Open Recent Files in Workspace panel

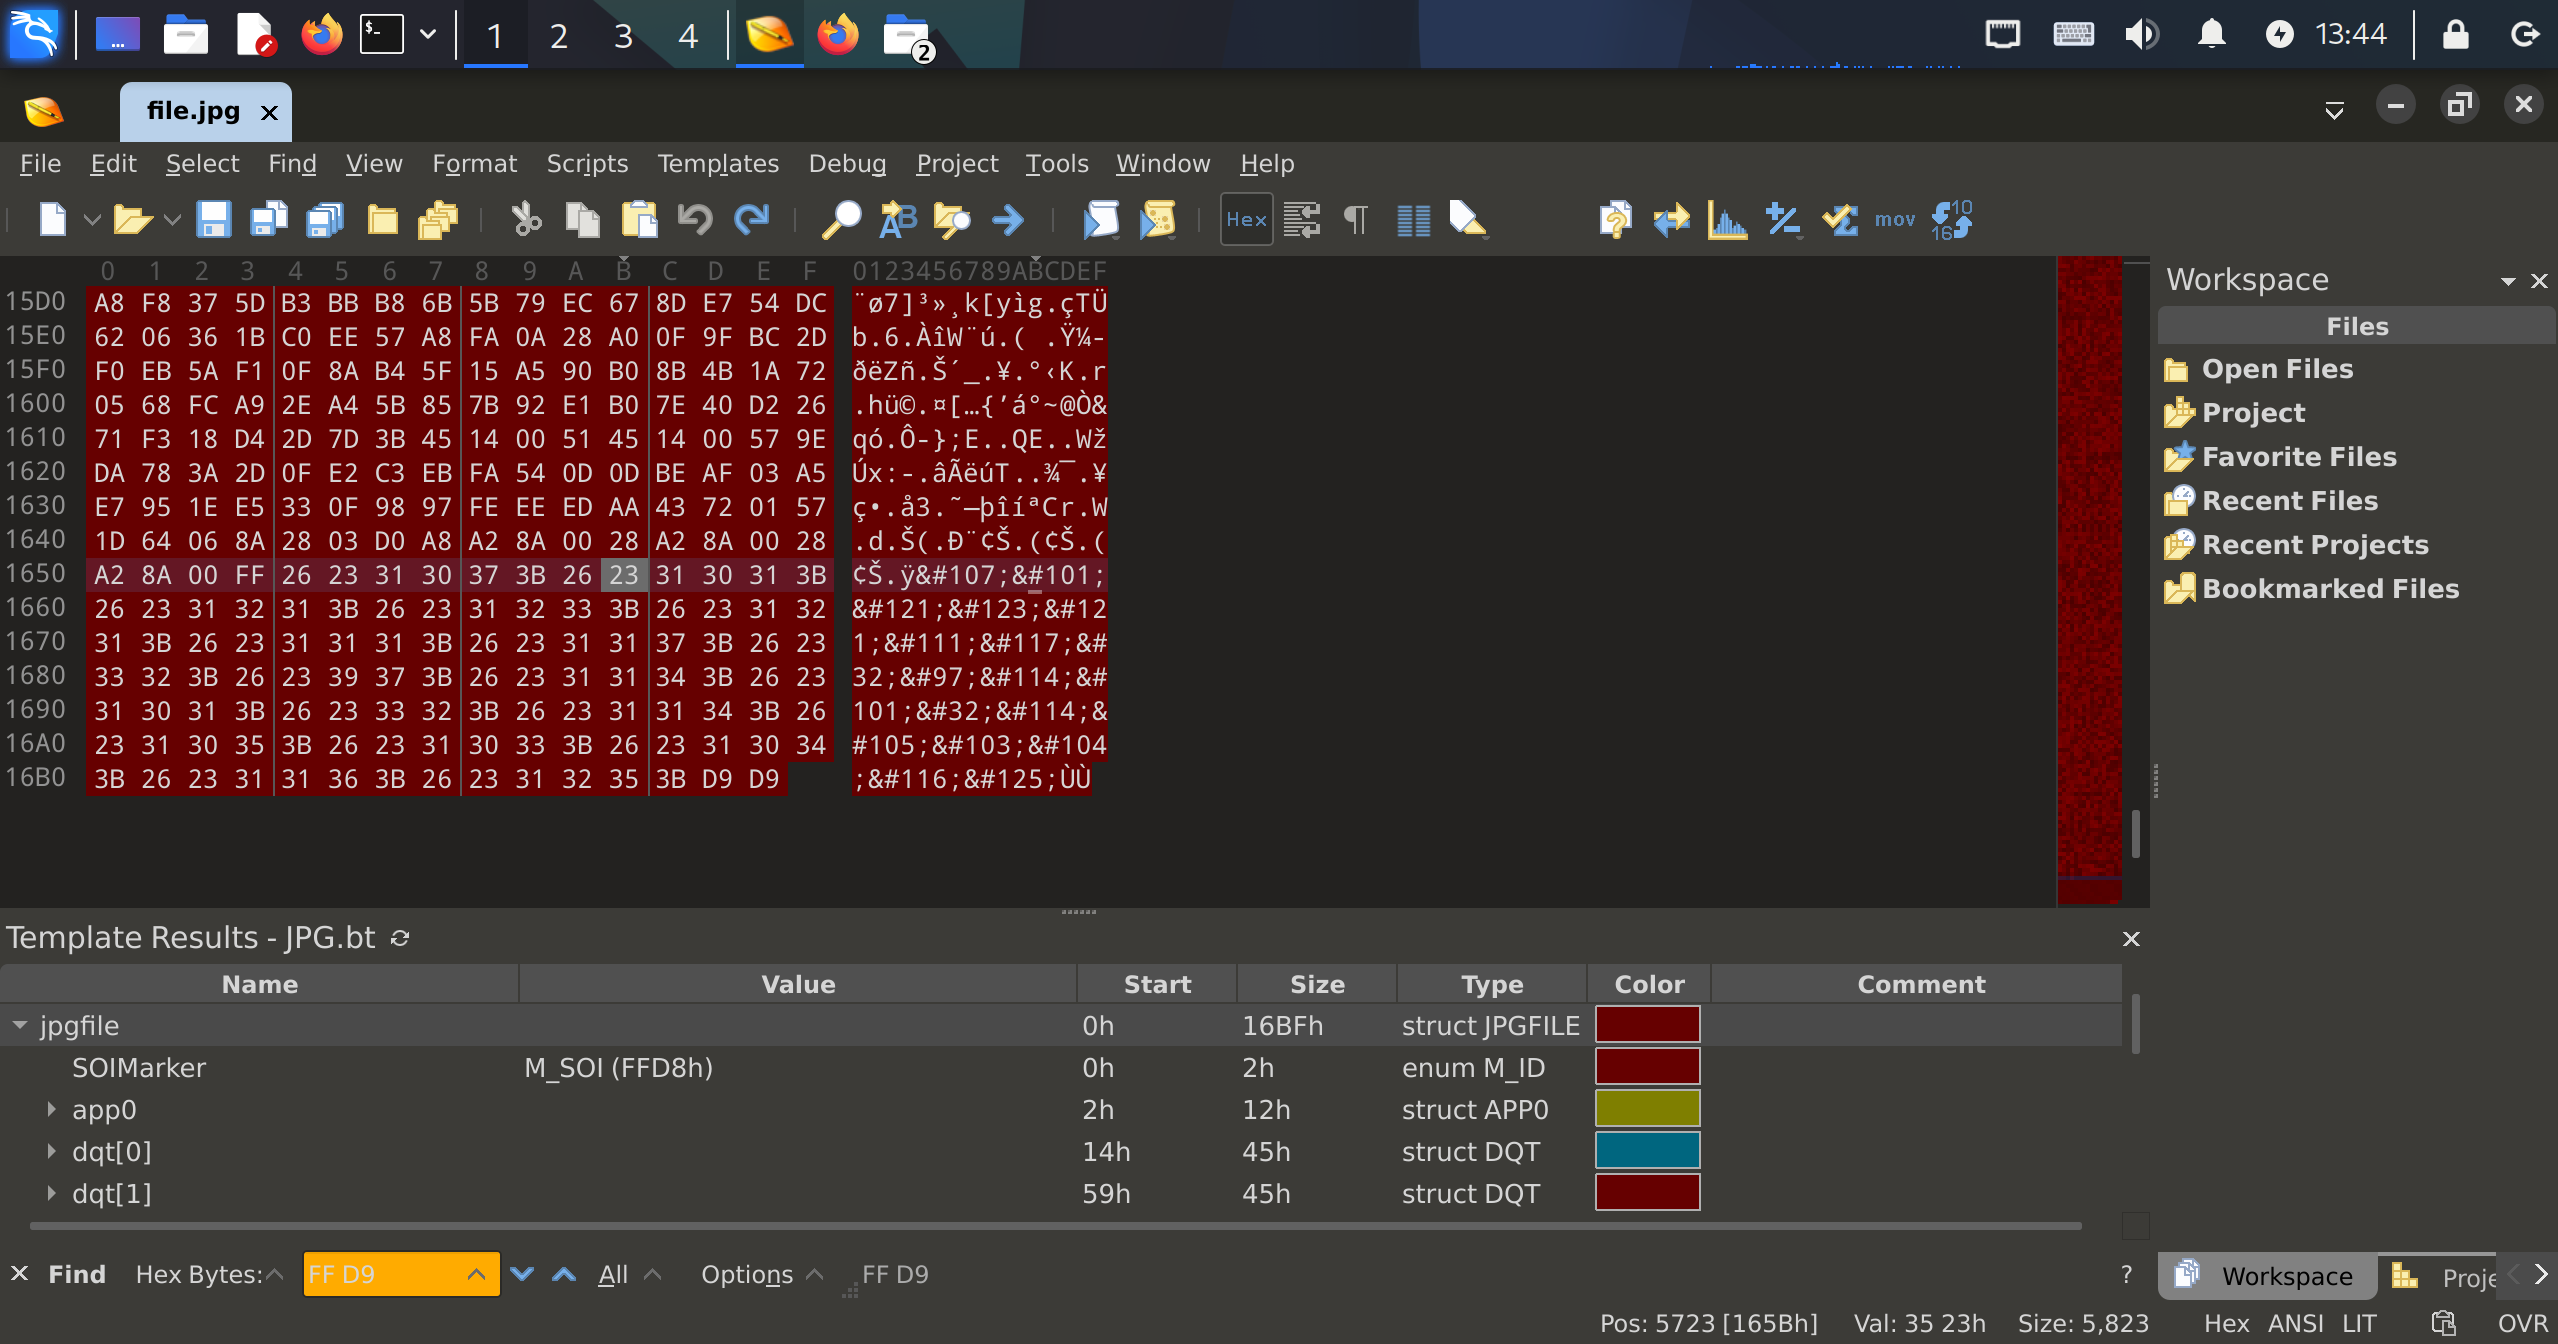click(x=2289, y=500)
